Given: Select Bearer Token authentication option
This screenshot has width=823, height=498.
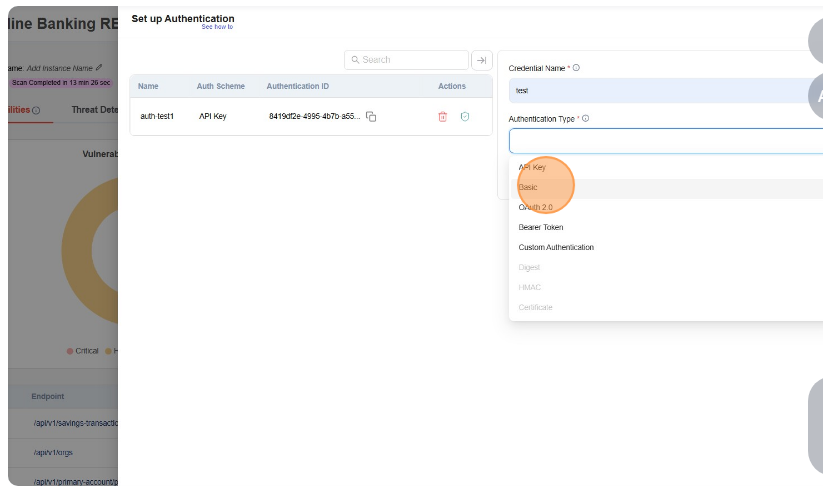Looking at the screenshot, I should [x=540, y=227].
